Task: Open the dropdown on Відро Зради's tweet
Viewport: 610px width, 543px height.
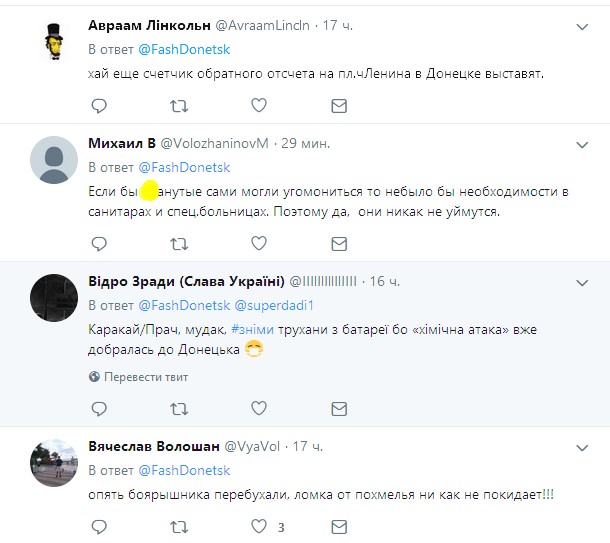Action: coord(581,281)
